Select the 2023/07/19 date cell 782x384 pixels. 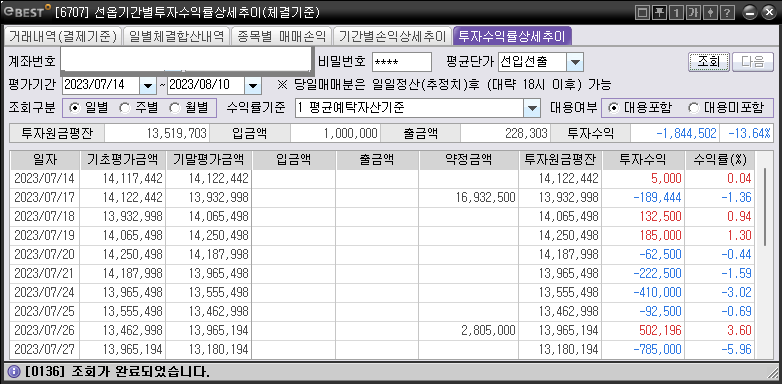tap(44, 236)
